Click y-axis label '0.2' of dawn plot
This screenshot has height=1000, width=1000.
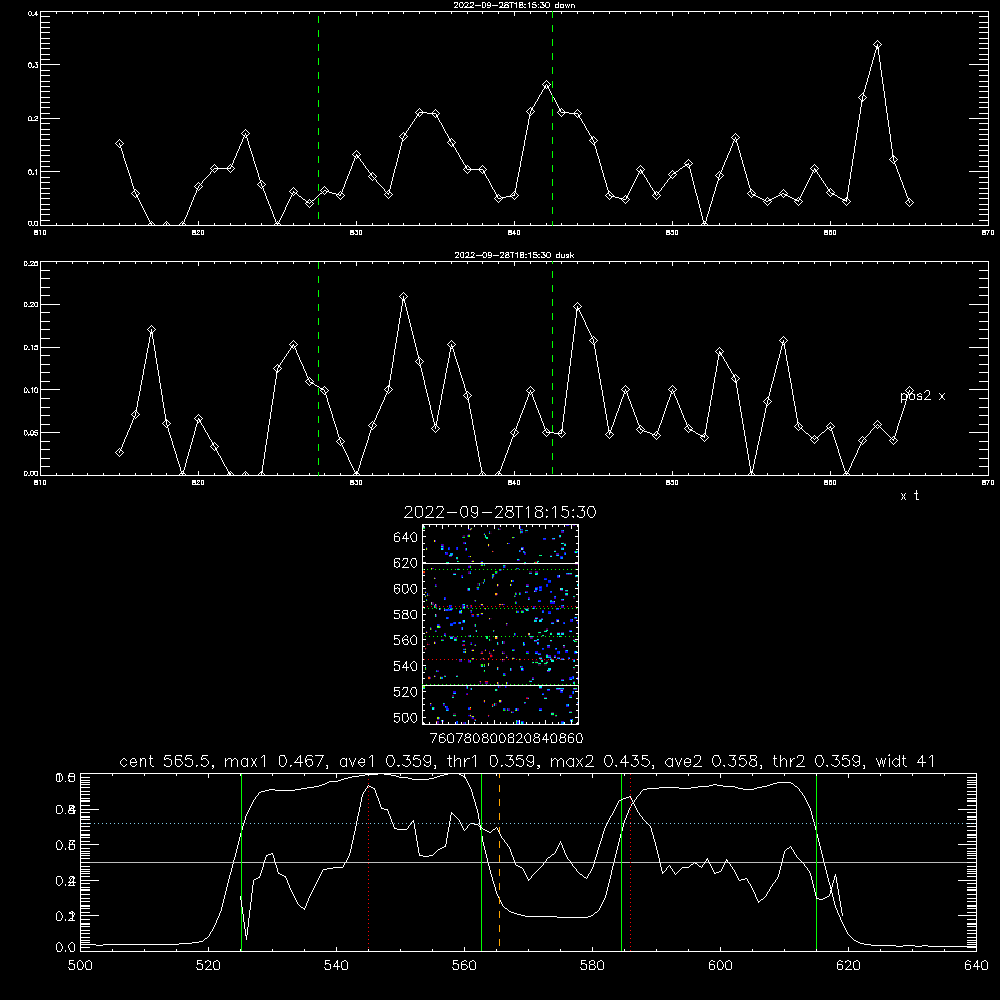33,119
